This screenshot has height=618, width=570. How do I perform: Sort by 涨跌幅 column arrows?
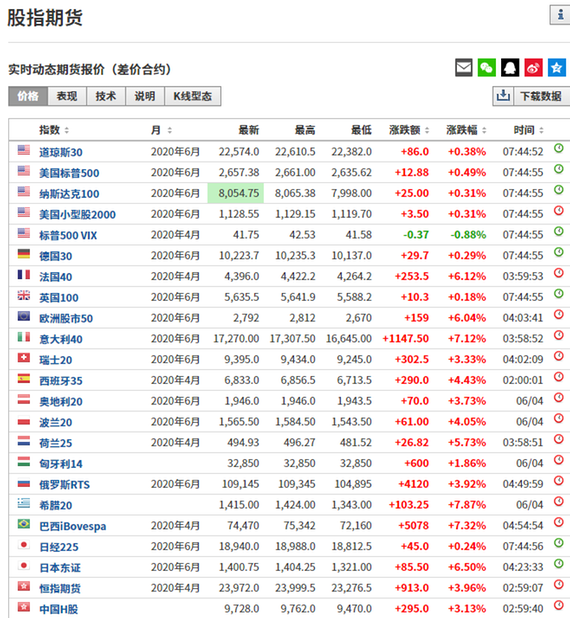(x=484, y=130)
